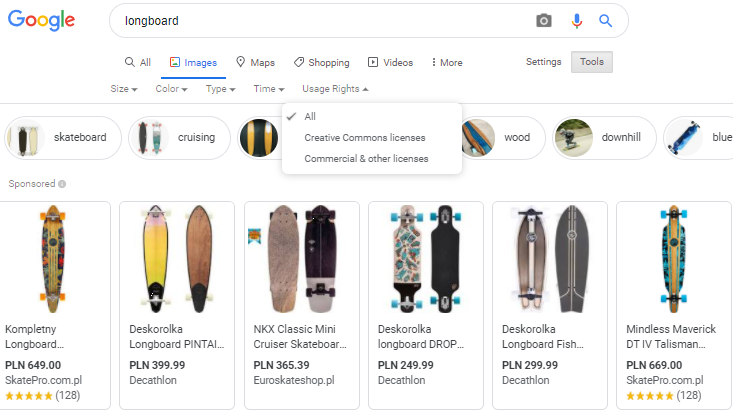Click the PLN 249.99 price
The image size is (733, 418).
pos(406,365)
